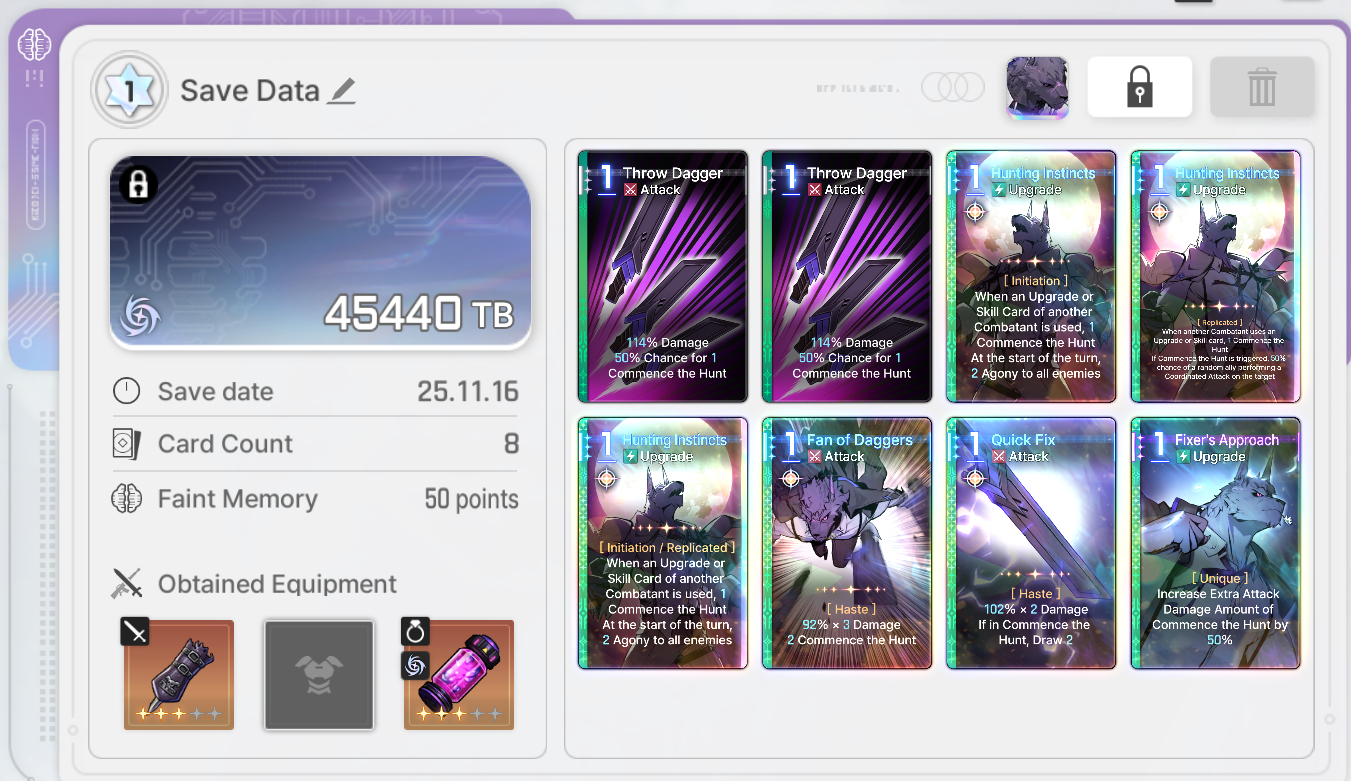Click the swirl emblem on the 45440 TB banner
The width and height of the screenshot is (1351, 781).
140,316
